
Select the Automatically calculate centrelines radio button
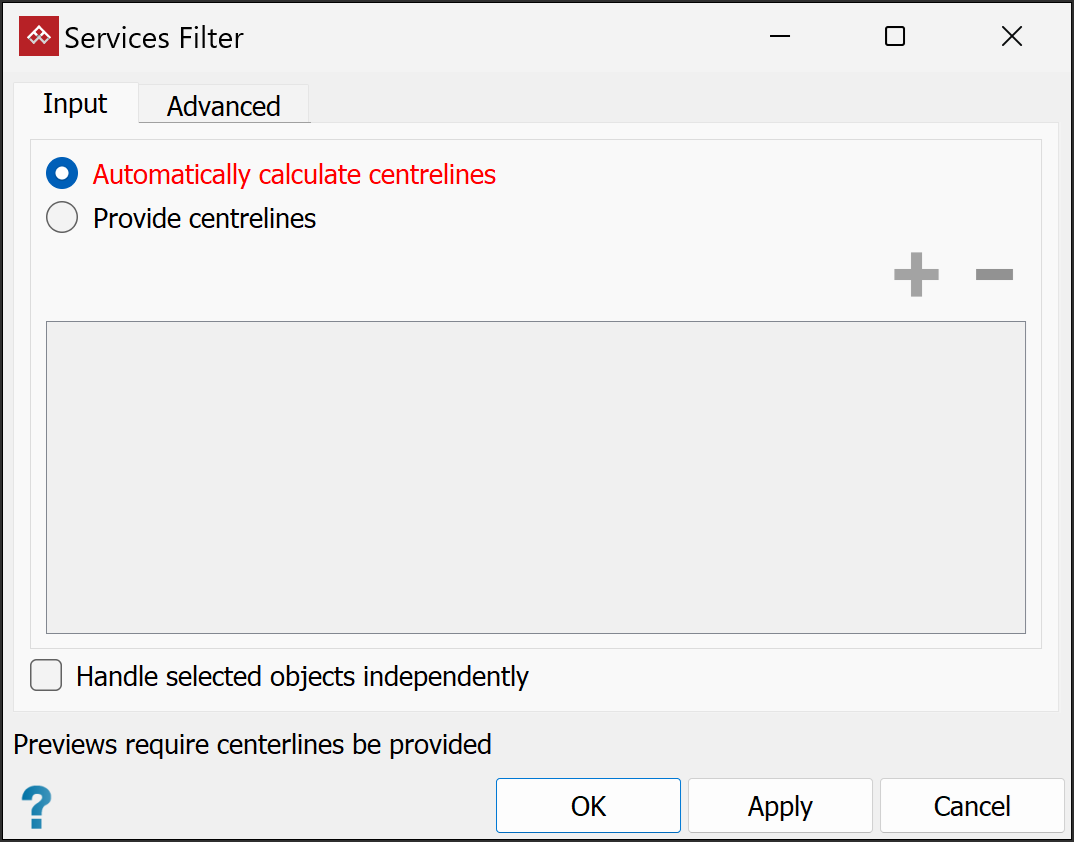[62, 174]
